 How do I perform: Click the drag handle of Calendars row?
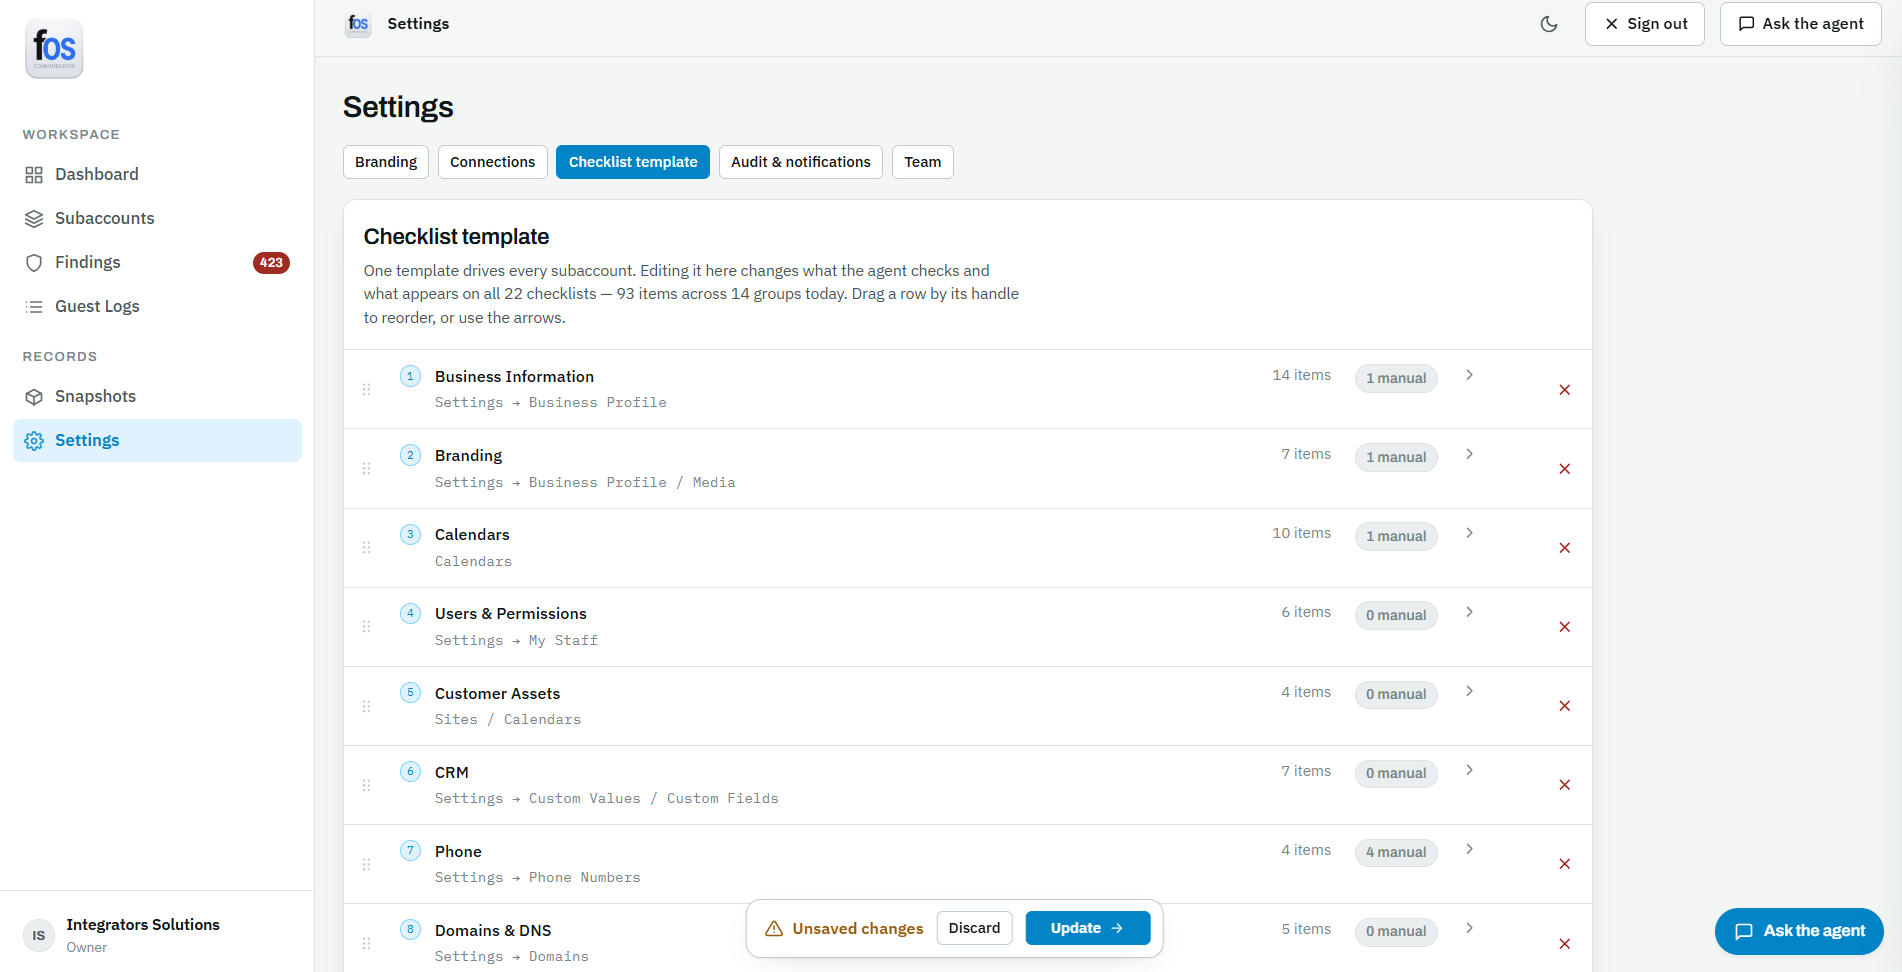pyautogui.click(x=366, y=547)
